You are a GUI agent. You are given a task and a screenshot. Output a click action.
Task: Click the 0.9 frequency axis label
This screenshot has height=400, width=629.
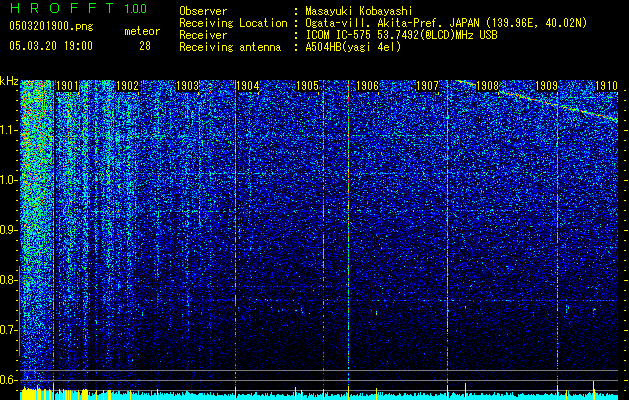9,230
